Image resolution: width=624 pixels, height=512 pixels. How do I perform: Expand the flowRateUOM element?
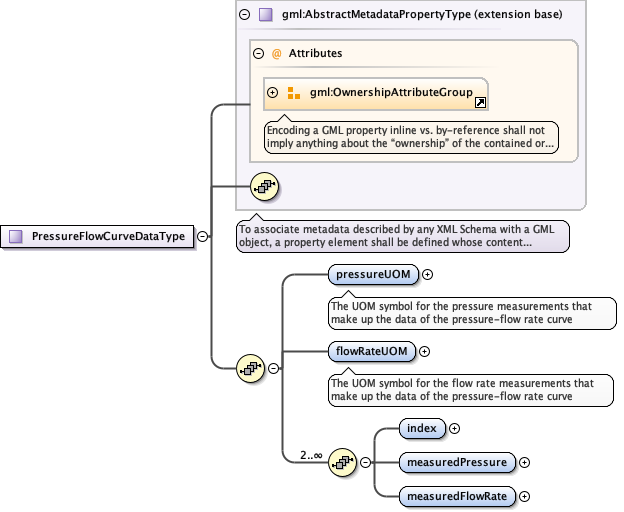pyautogui.click(x=424, y=351)
